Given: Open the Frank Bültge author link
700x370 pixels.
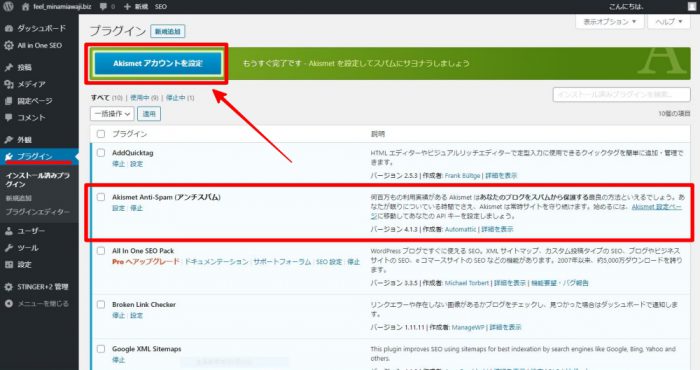Looking at the screenshot, I should (x=462, y=176).
